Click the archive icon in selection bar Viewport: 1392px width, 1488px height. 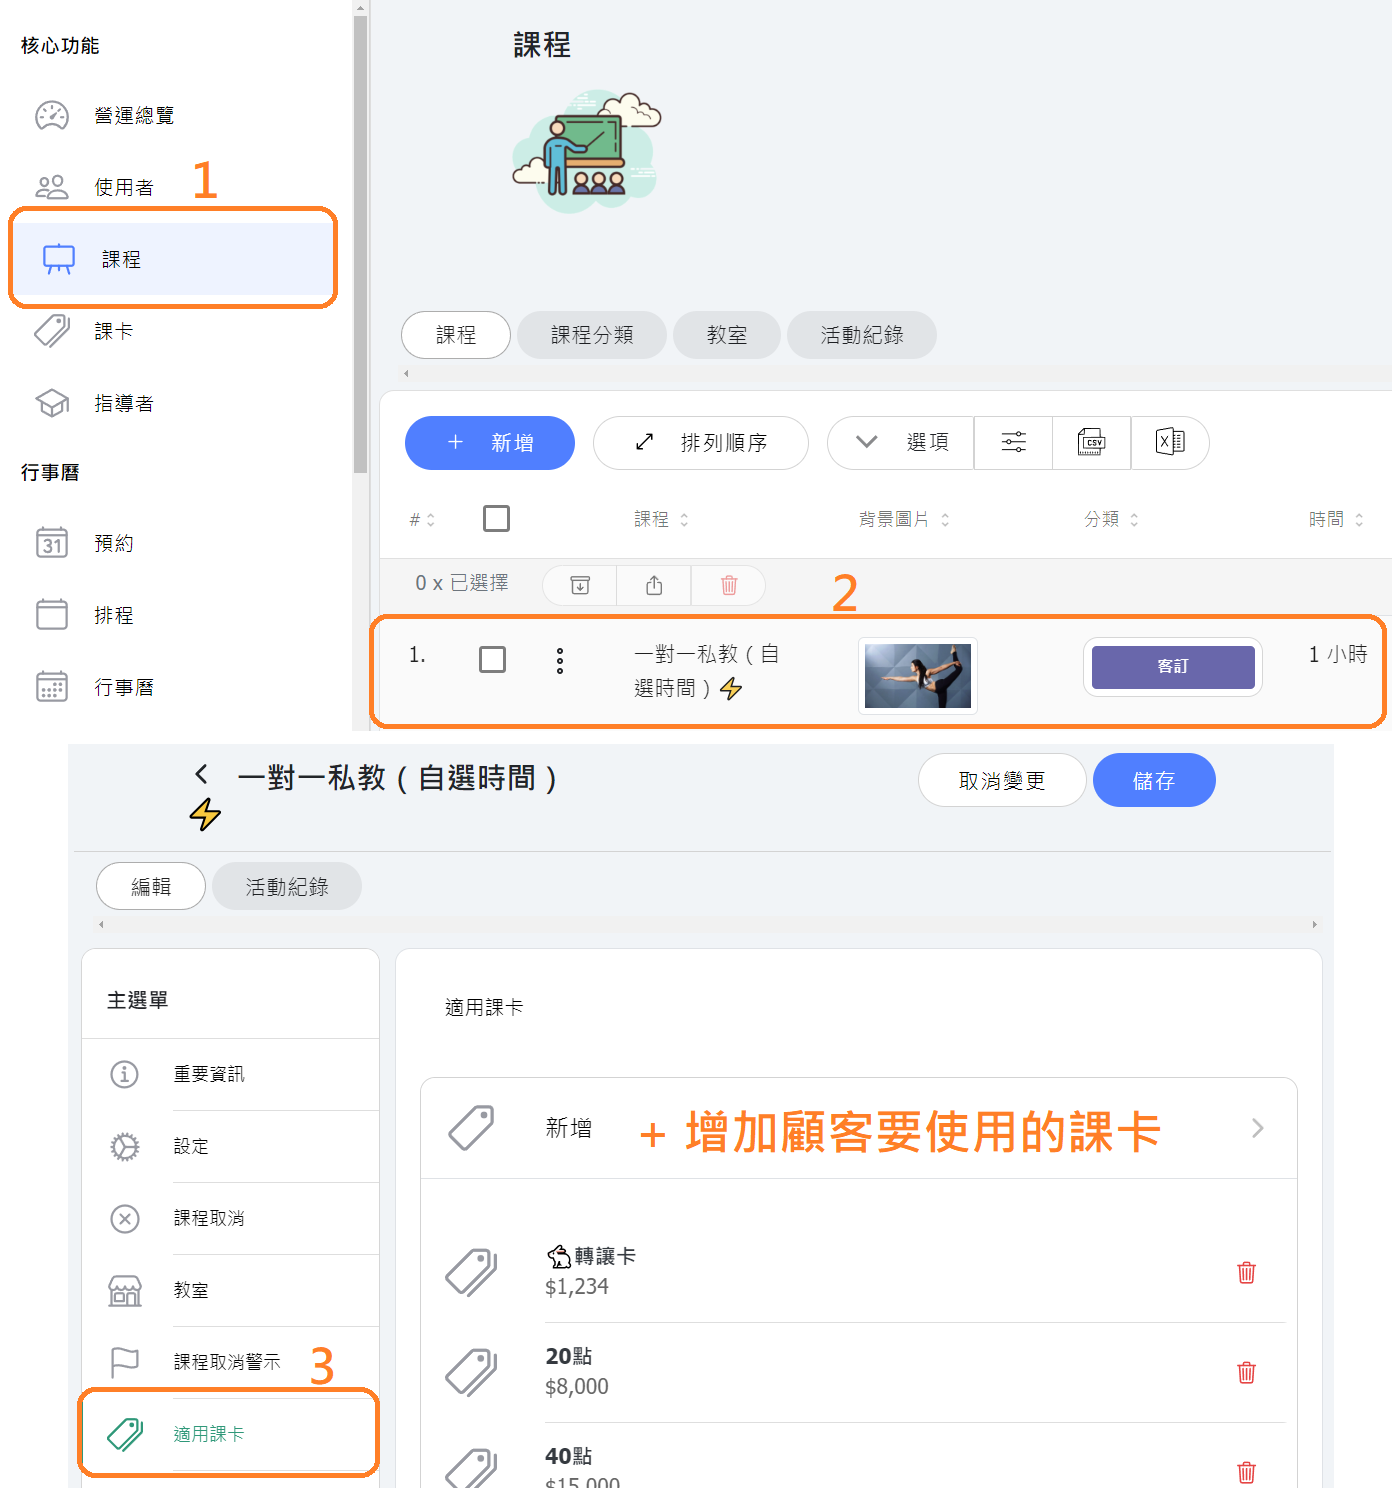pos(580,585)
